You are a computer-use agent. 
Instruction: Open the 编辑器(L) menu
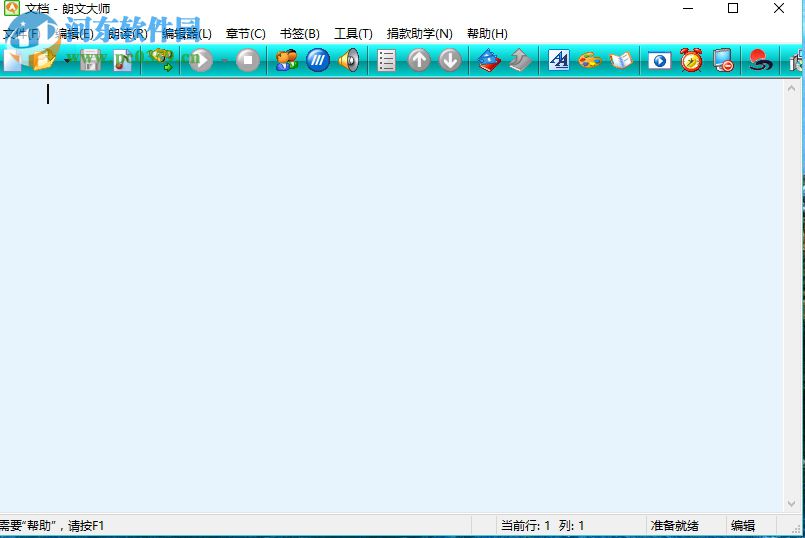(187, 34)
